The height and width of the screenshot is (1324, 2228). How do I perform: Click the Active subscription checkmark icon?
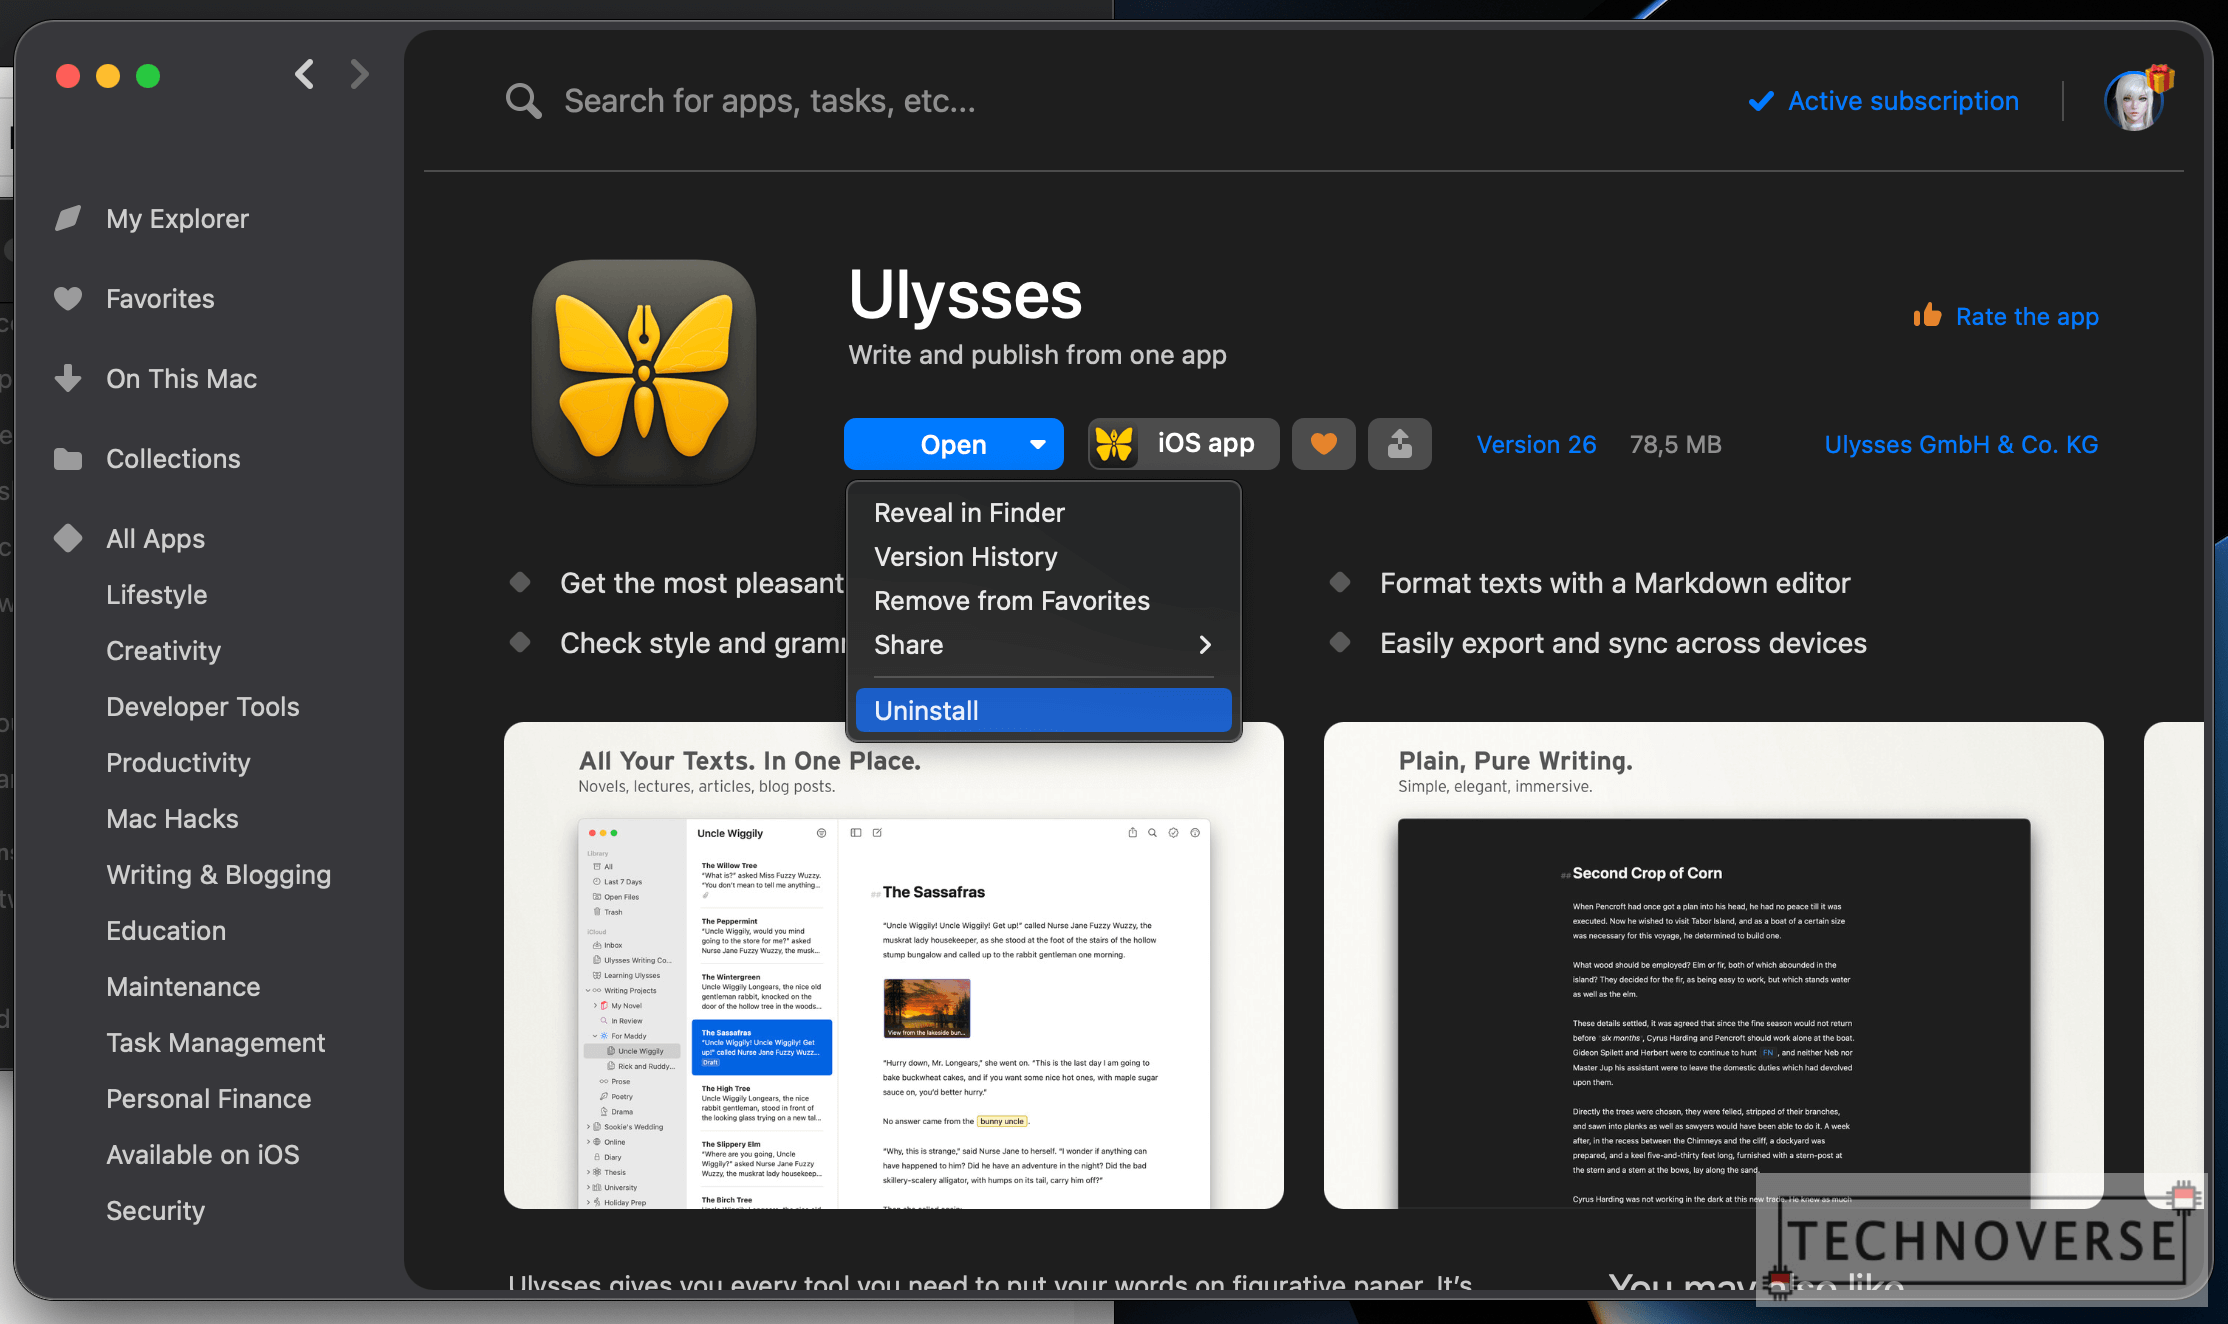pyautogui.click(x=1761, y=101)
